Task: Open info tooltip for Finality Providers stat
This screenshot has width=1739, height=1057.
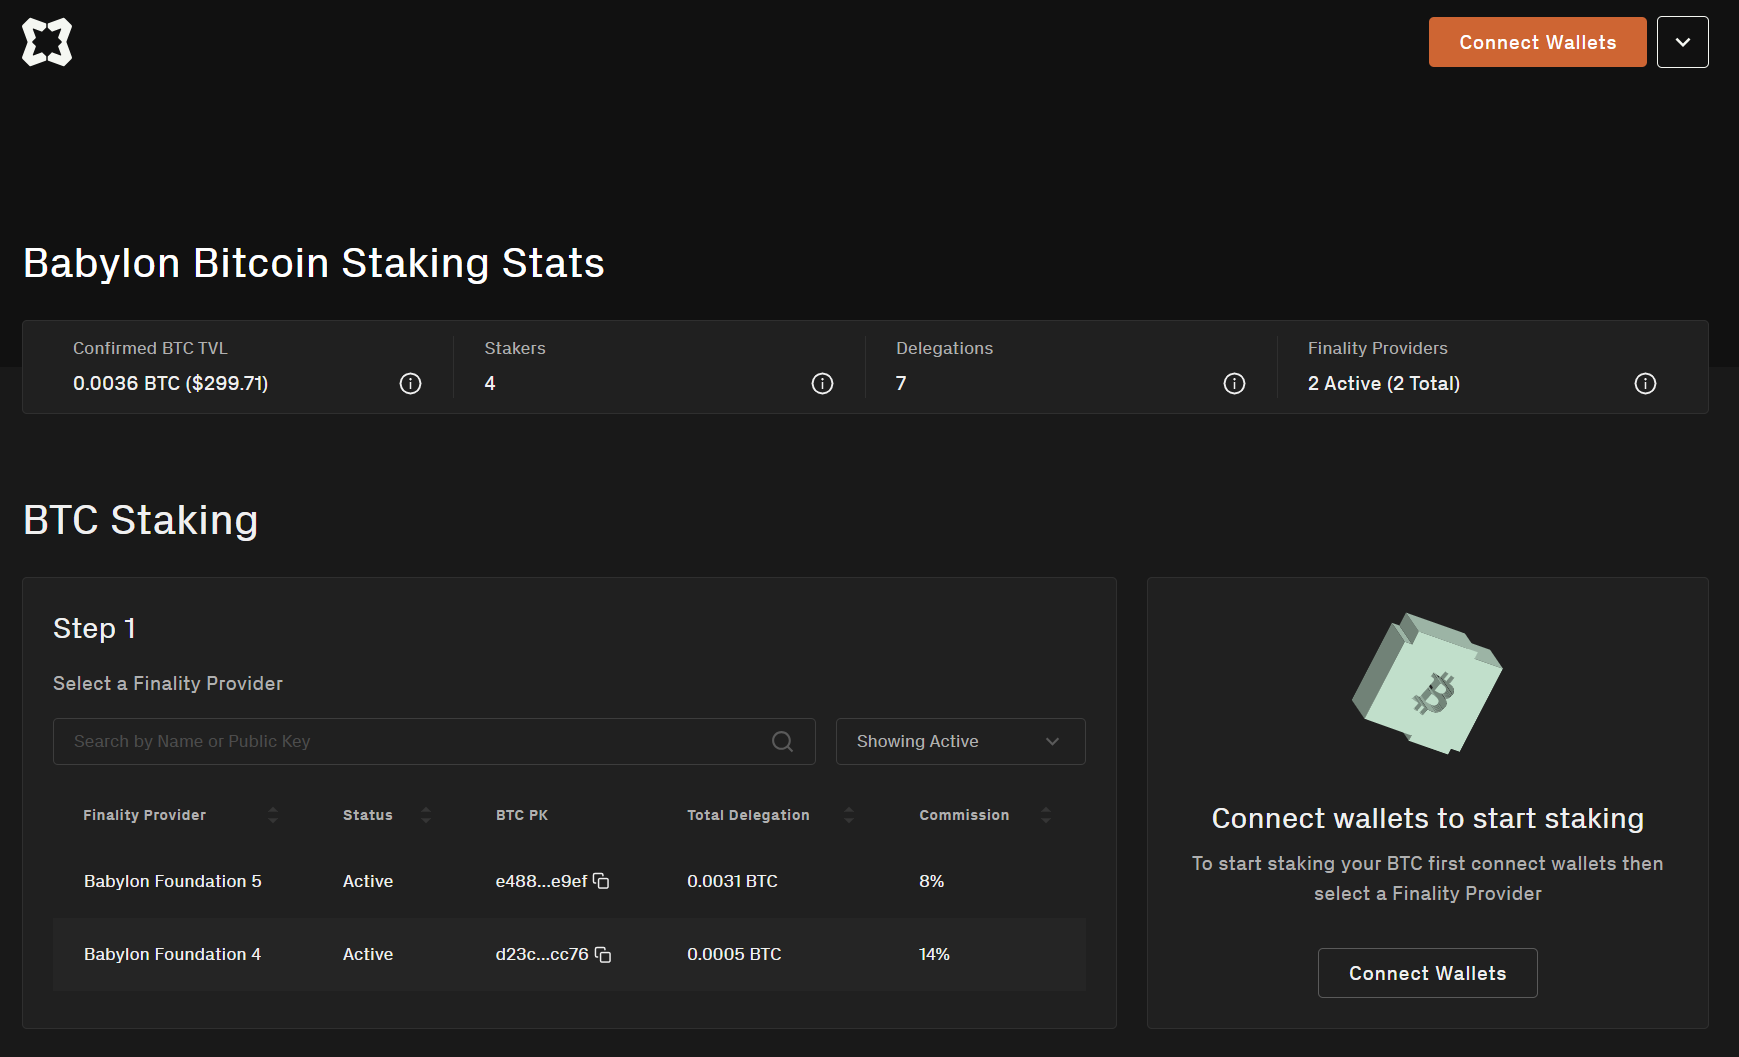Action: (x=1645, y=383)
